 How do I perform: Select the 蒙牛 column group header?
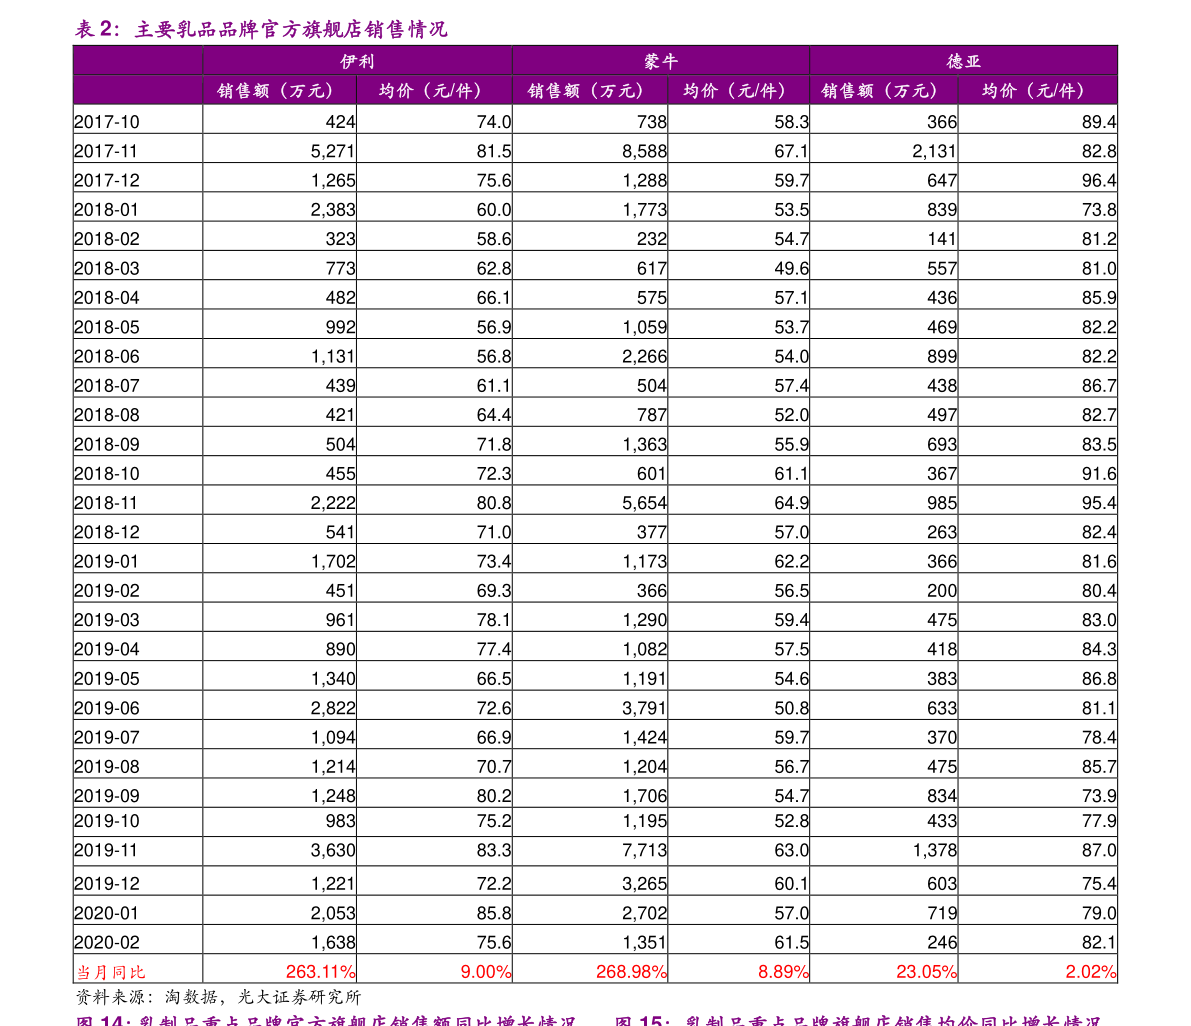[661, 62]
